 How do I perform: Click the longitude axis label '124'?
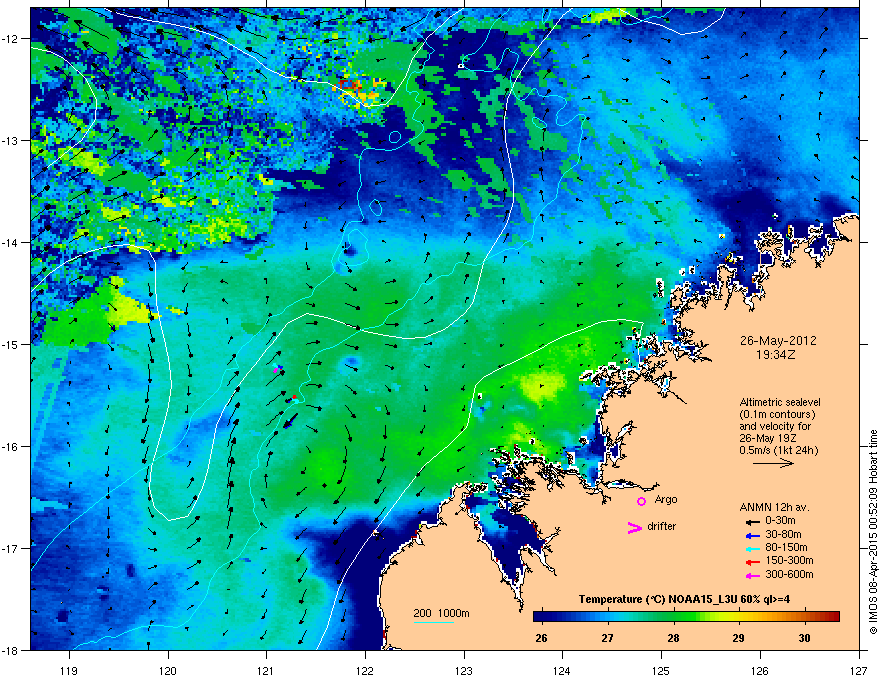tap(562, 670)
